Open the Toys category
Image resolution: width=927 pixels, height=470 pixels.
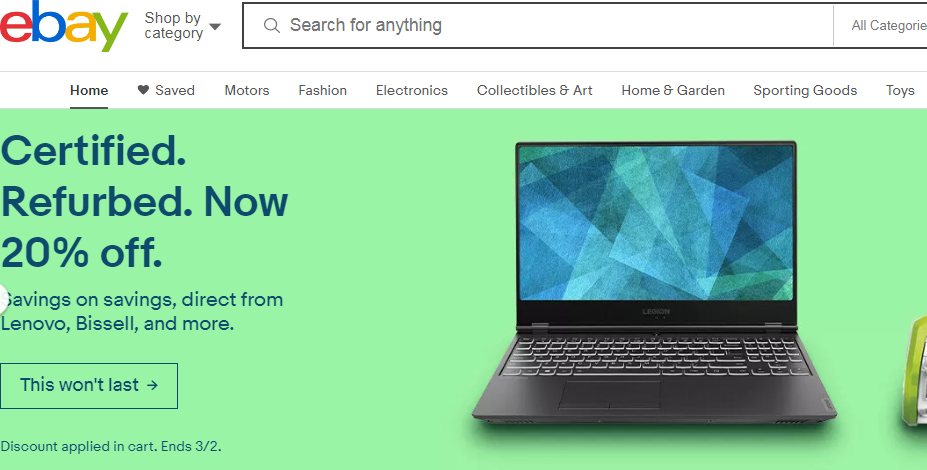pyautogui.click(x=900, y=90)
